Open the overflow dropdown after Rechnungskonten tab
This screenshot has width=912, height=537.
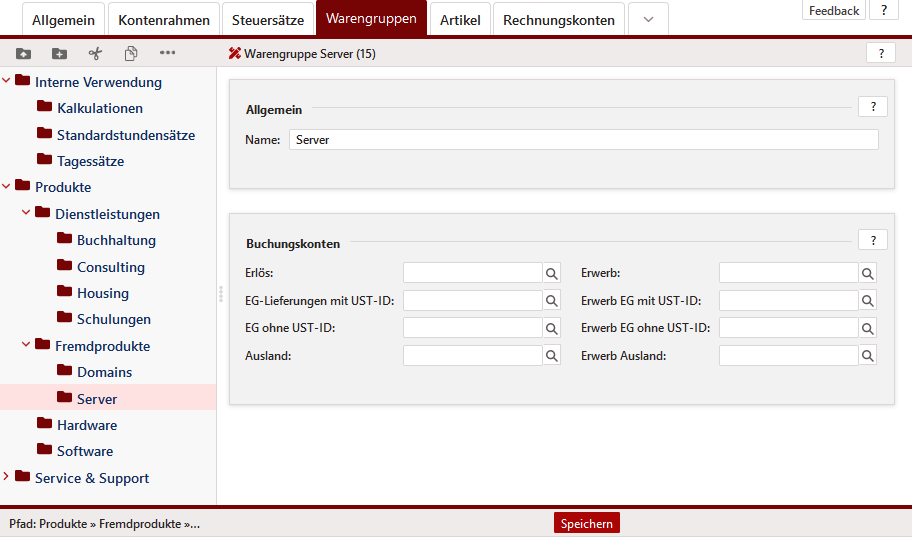tap(648, 20)
